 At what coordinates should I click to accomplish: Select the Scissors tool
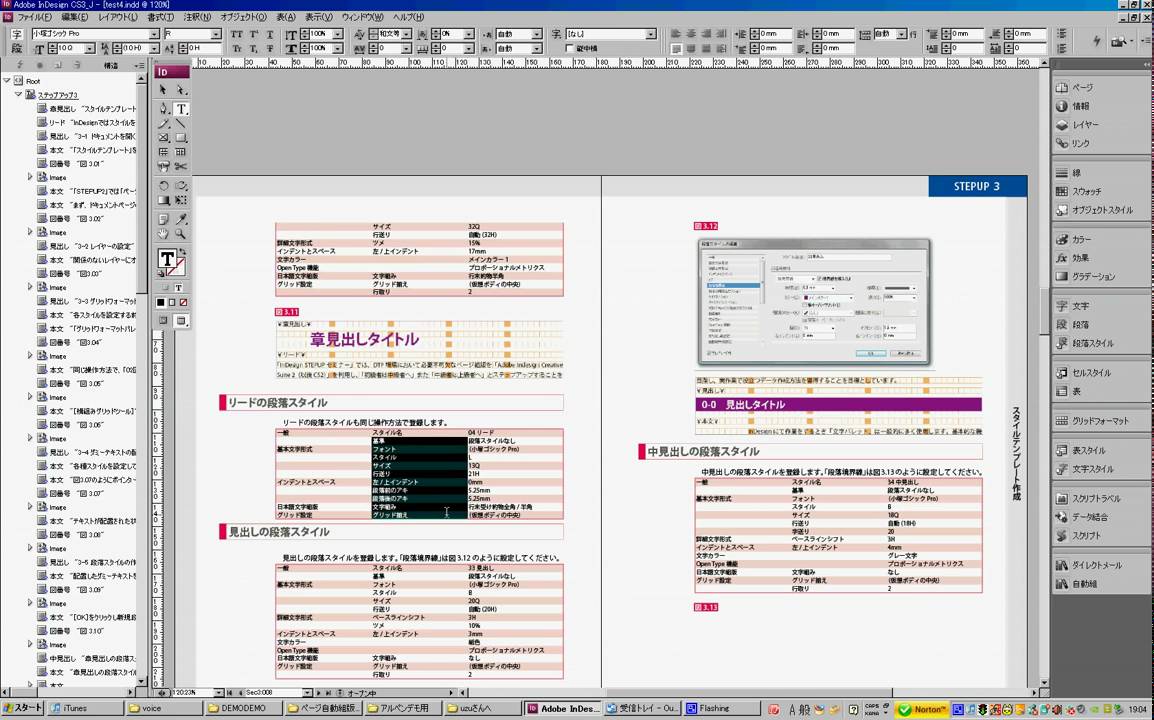[x=181, y=166]
